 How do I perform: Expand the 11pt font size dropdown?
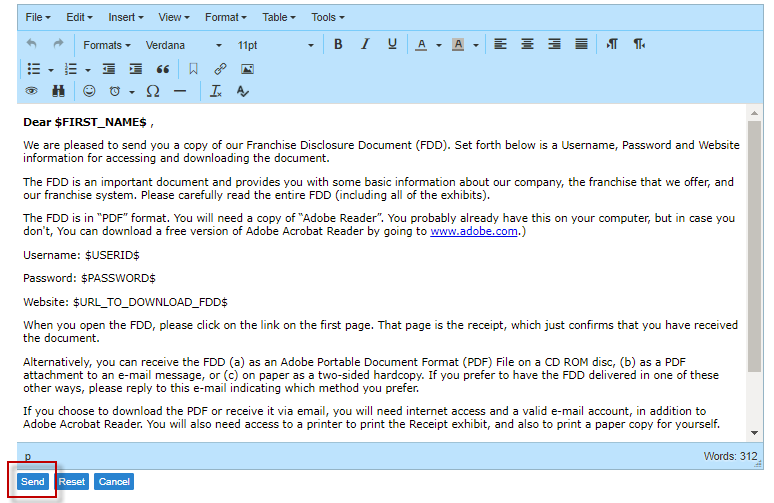(275, 45)
